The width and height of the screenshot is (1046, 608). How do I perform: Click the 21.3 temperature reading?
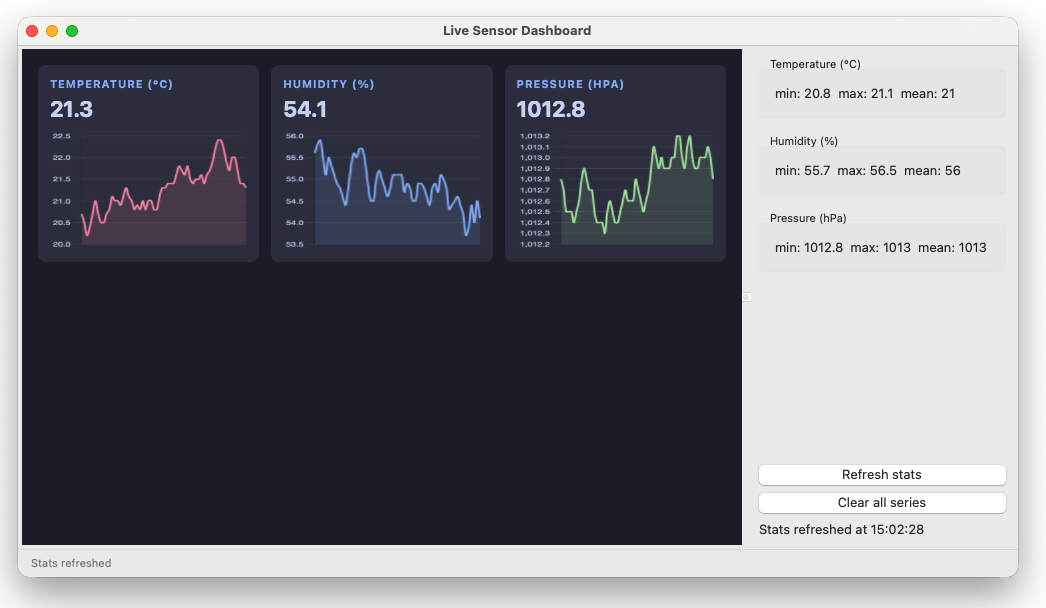coord(71,109)
